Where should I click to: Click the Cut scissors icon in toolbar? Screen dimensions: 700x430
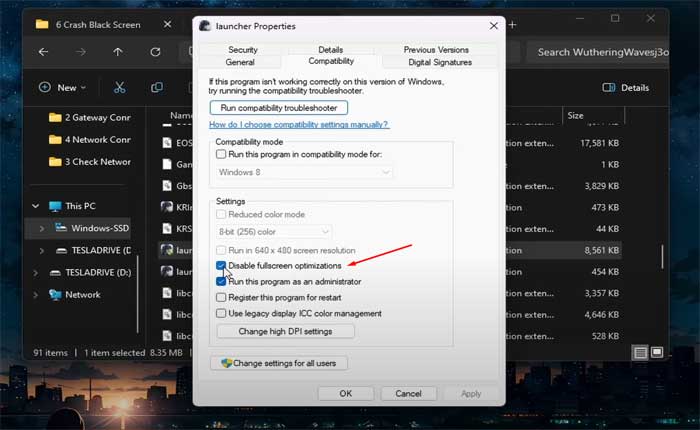[x=120, y=88]
